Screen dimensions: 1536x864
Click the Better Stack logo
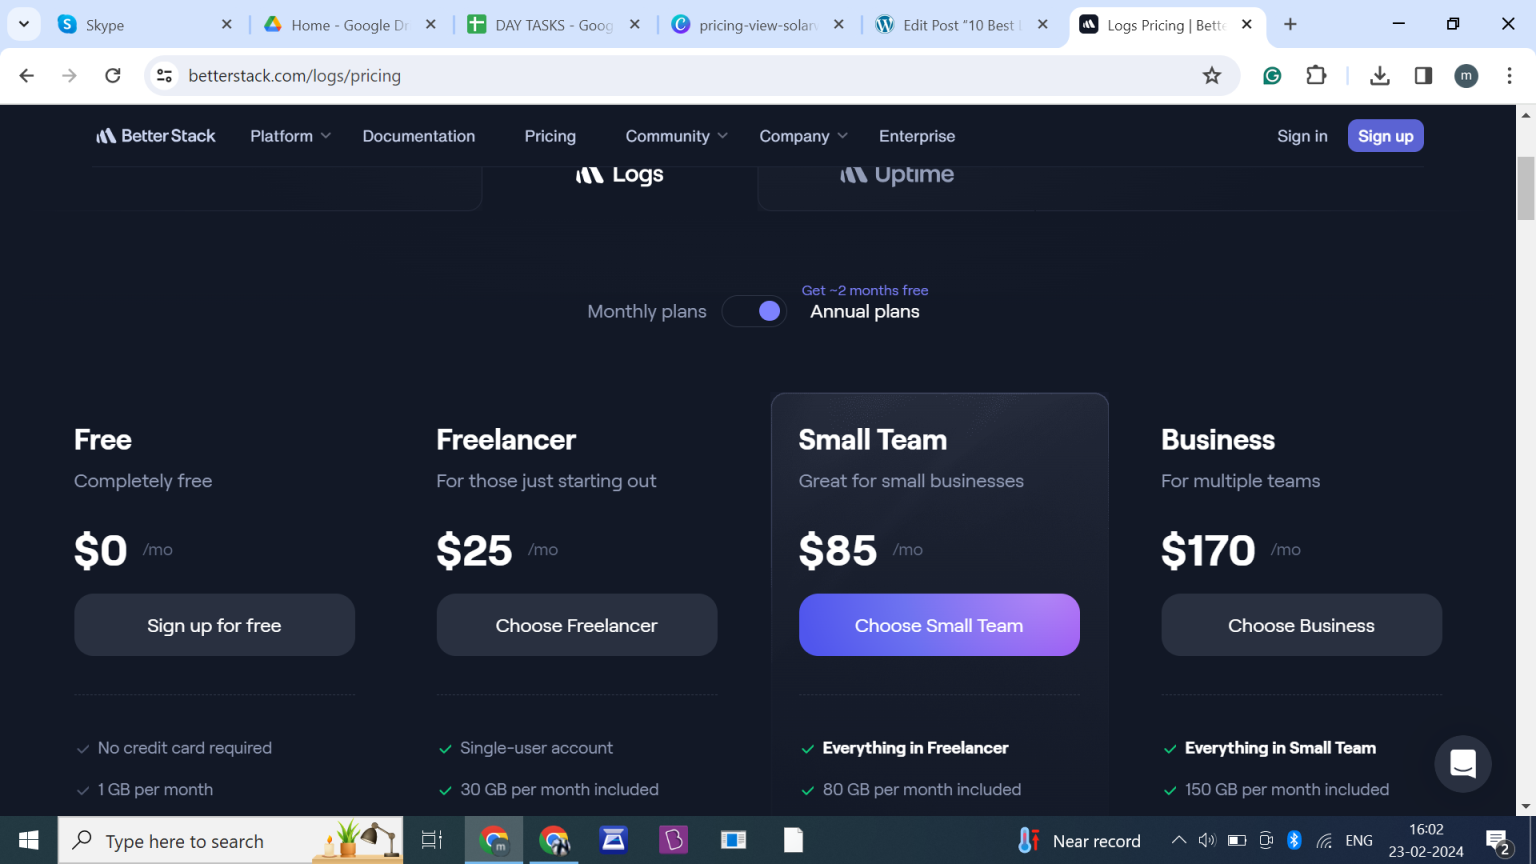point(155,135)
